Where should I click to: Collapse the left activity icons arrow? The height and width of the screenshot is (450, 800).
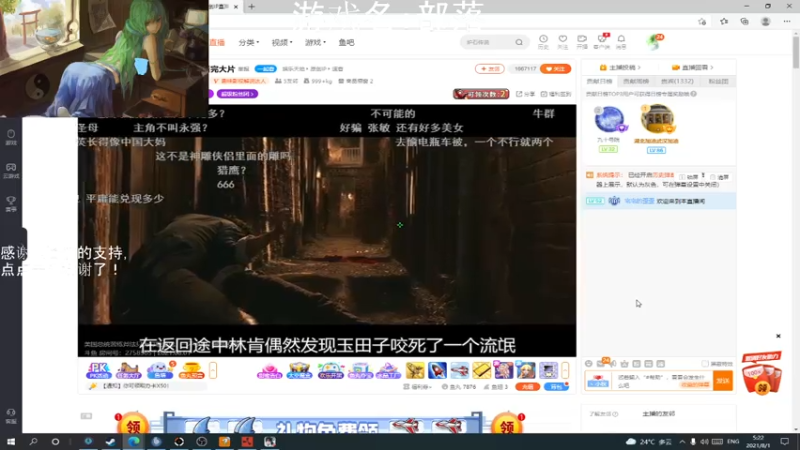(213, 370)
